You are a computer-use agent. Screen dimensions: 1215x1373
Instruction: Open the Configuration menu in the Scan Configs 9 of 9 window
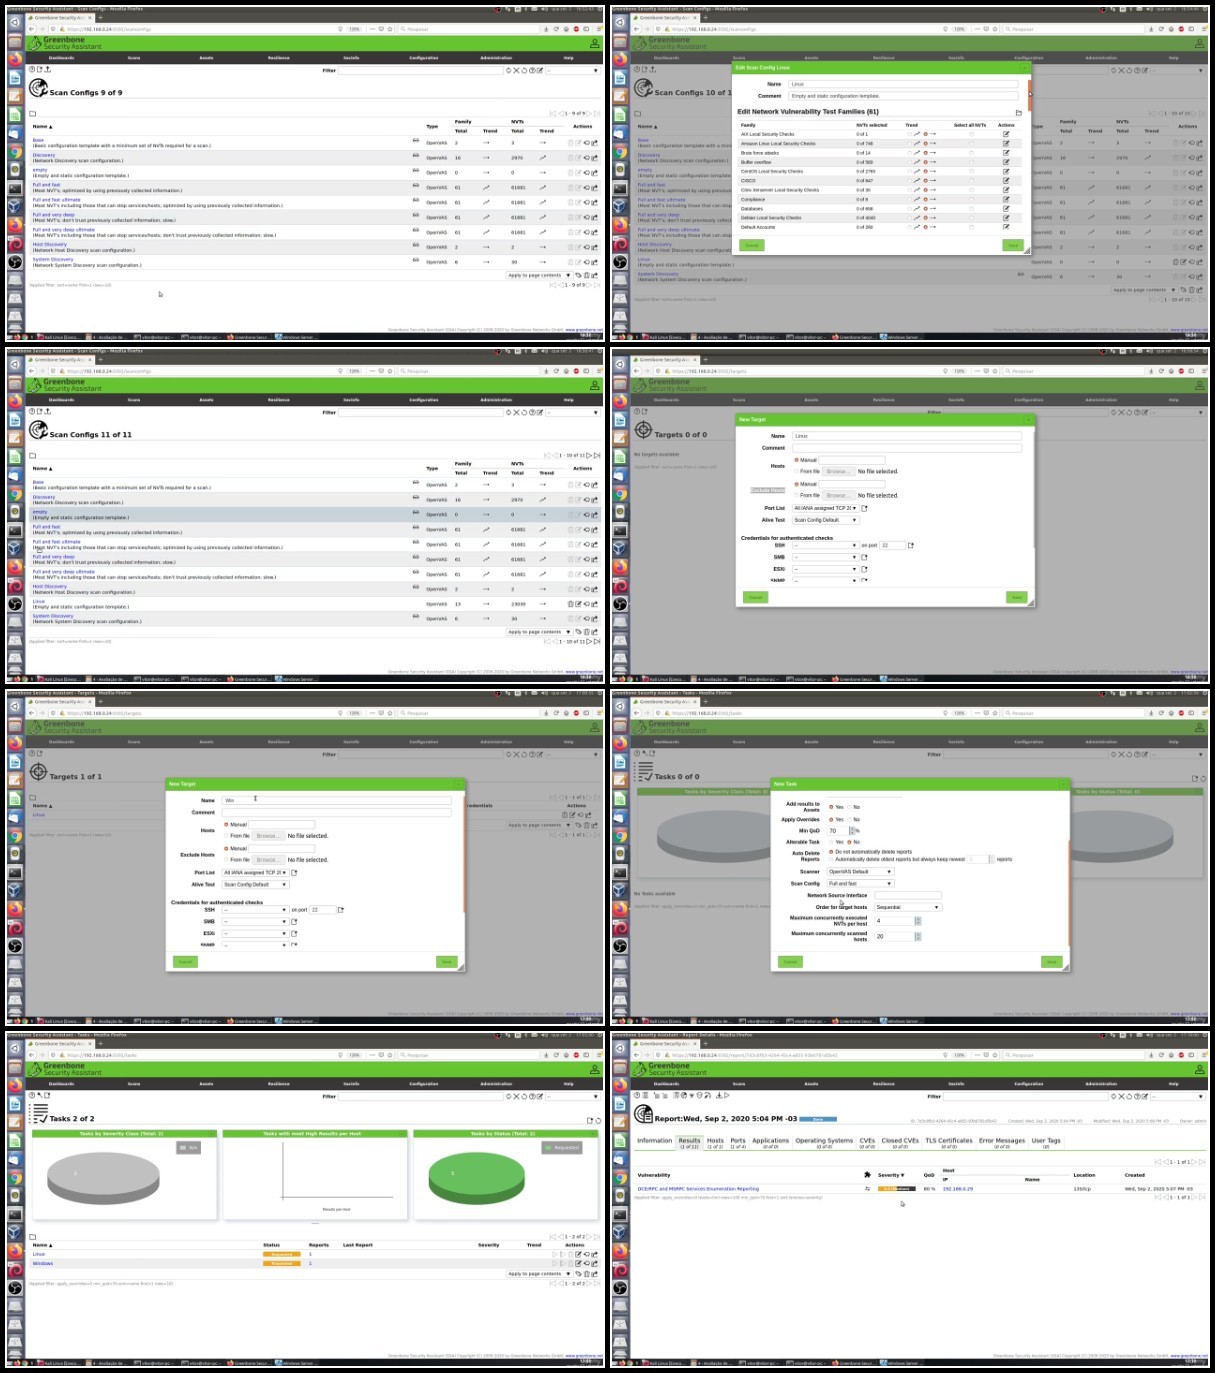(x=424, y=58)
